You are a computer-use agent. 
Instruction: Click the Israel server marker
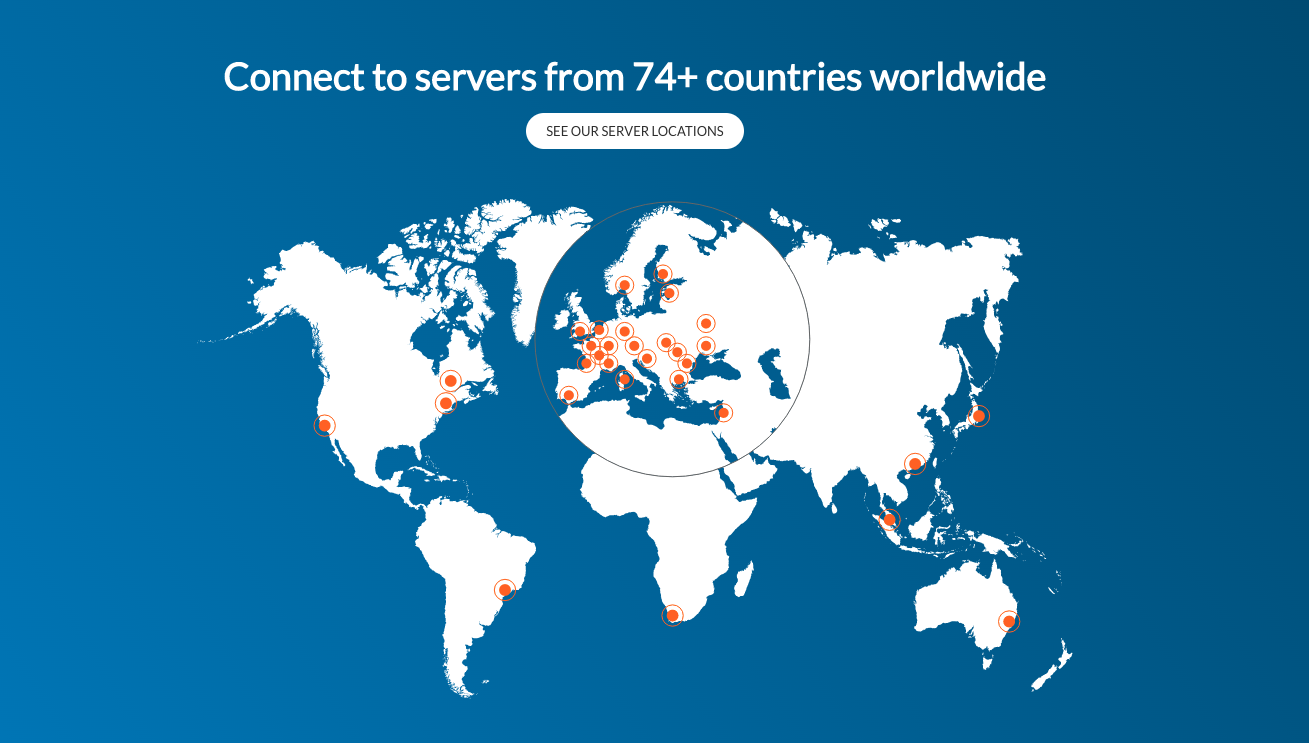(723, 412)
